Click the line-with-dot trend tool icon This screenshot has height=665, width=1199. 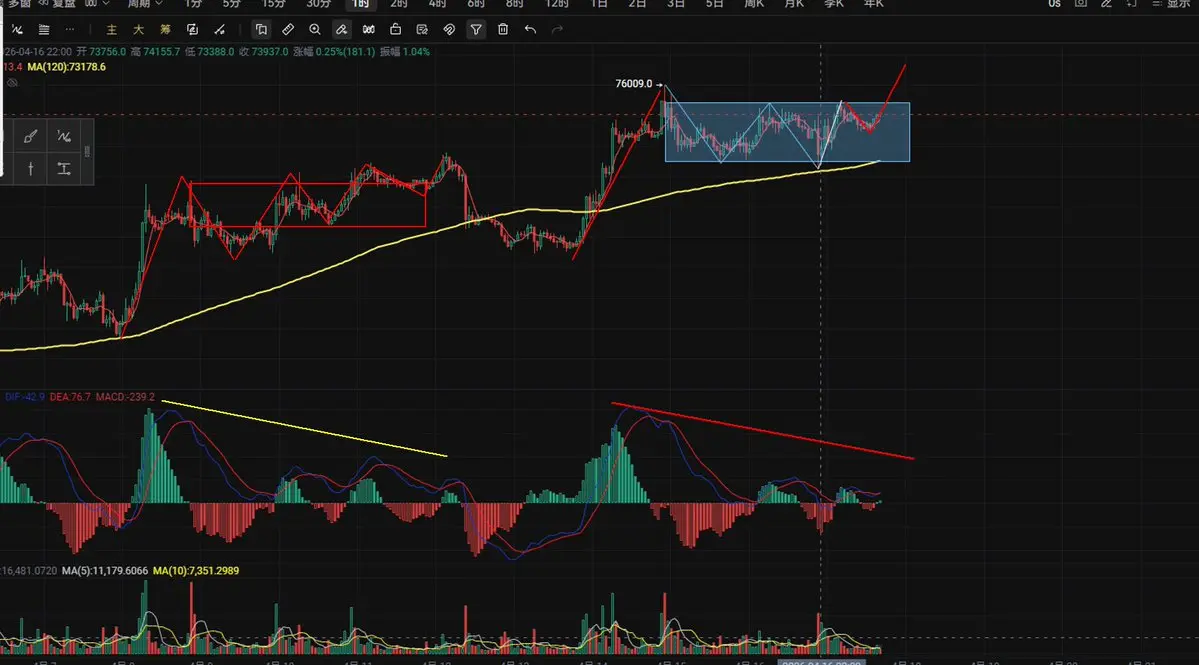coord(219,30)
